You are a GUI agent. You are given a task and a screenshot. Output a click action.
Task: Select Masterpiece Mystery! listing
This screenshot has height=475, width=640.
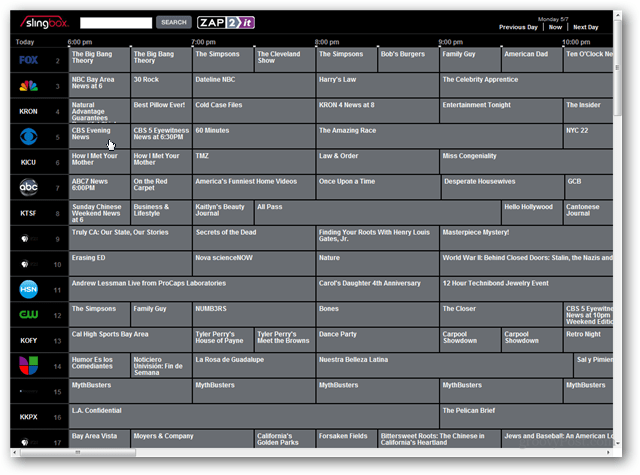526,238
